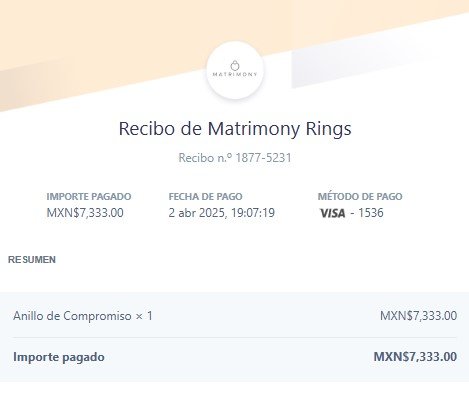Click the Anillo de Compromiso line item price
469x418 pixels.
[418, 316]
